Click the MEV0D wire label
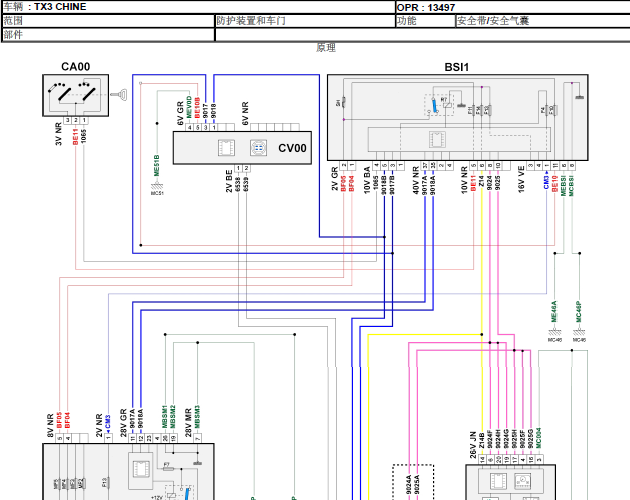 point(189,107)
